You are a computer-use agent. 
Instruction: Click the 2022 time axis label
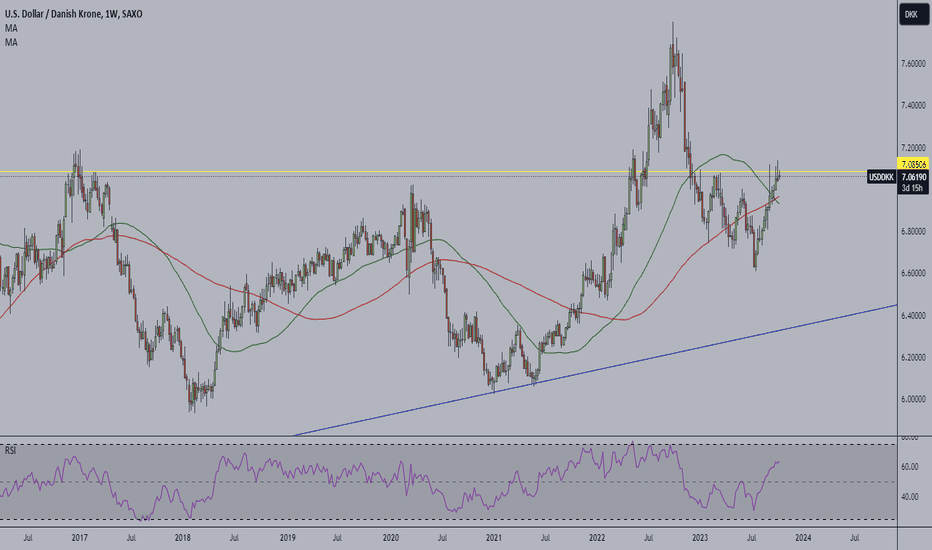coord(597,538)
